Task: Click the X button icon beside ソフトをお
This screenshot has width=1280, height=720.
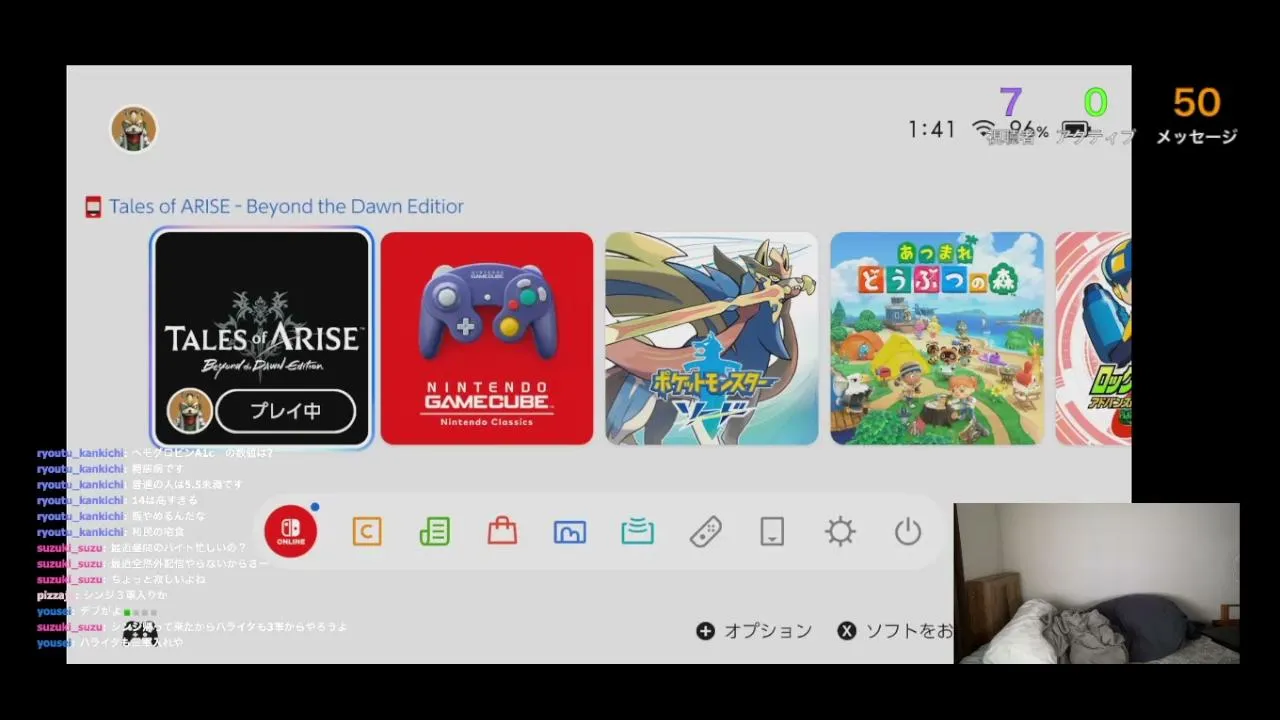Action: click(847, 631)
